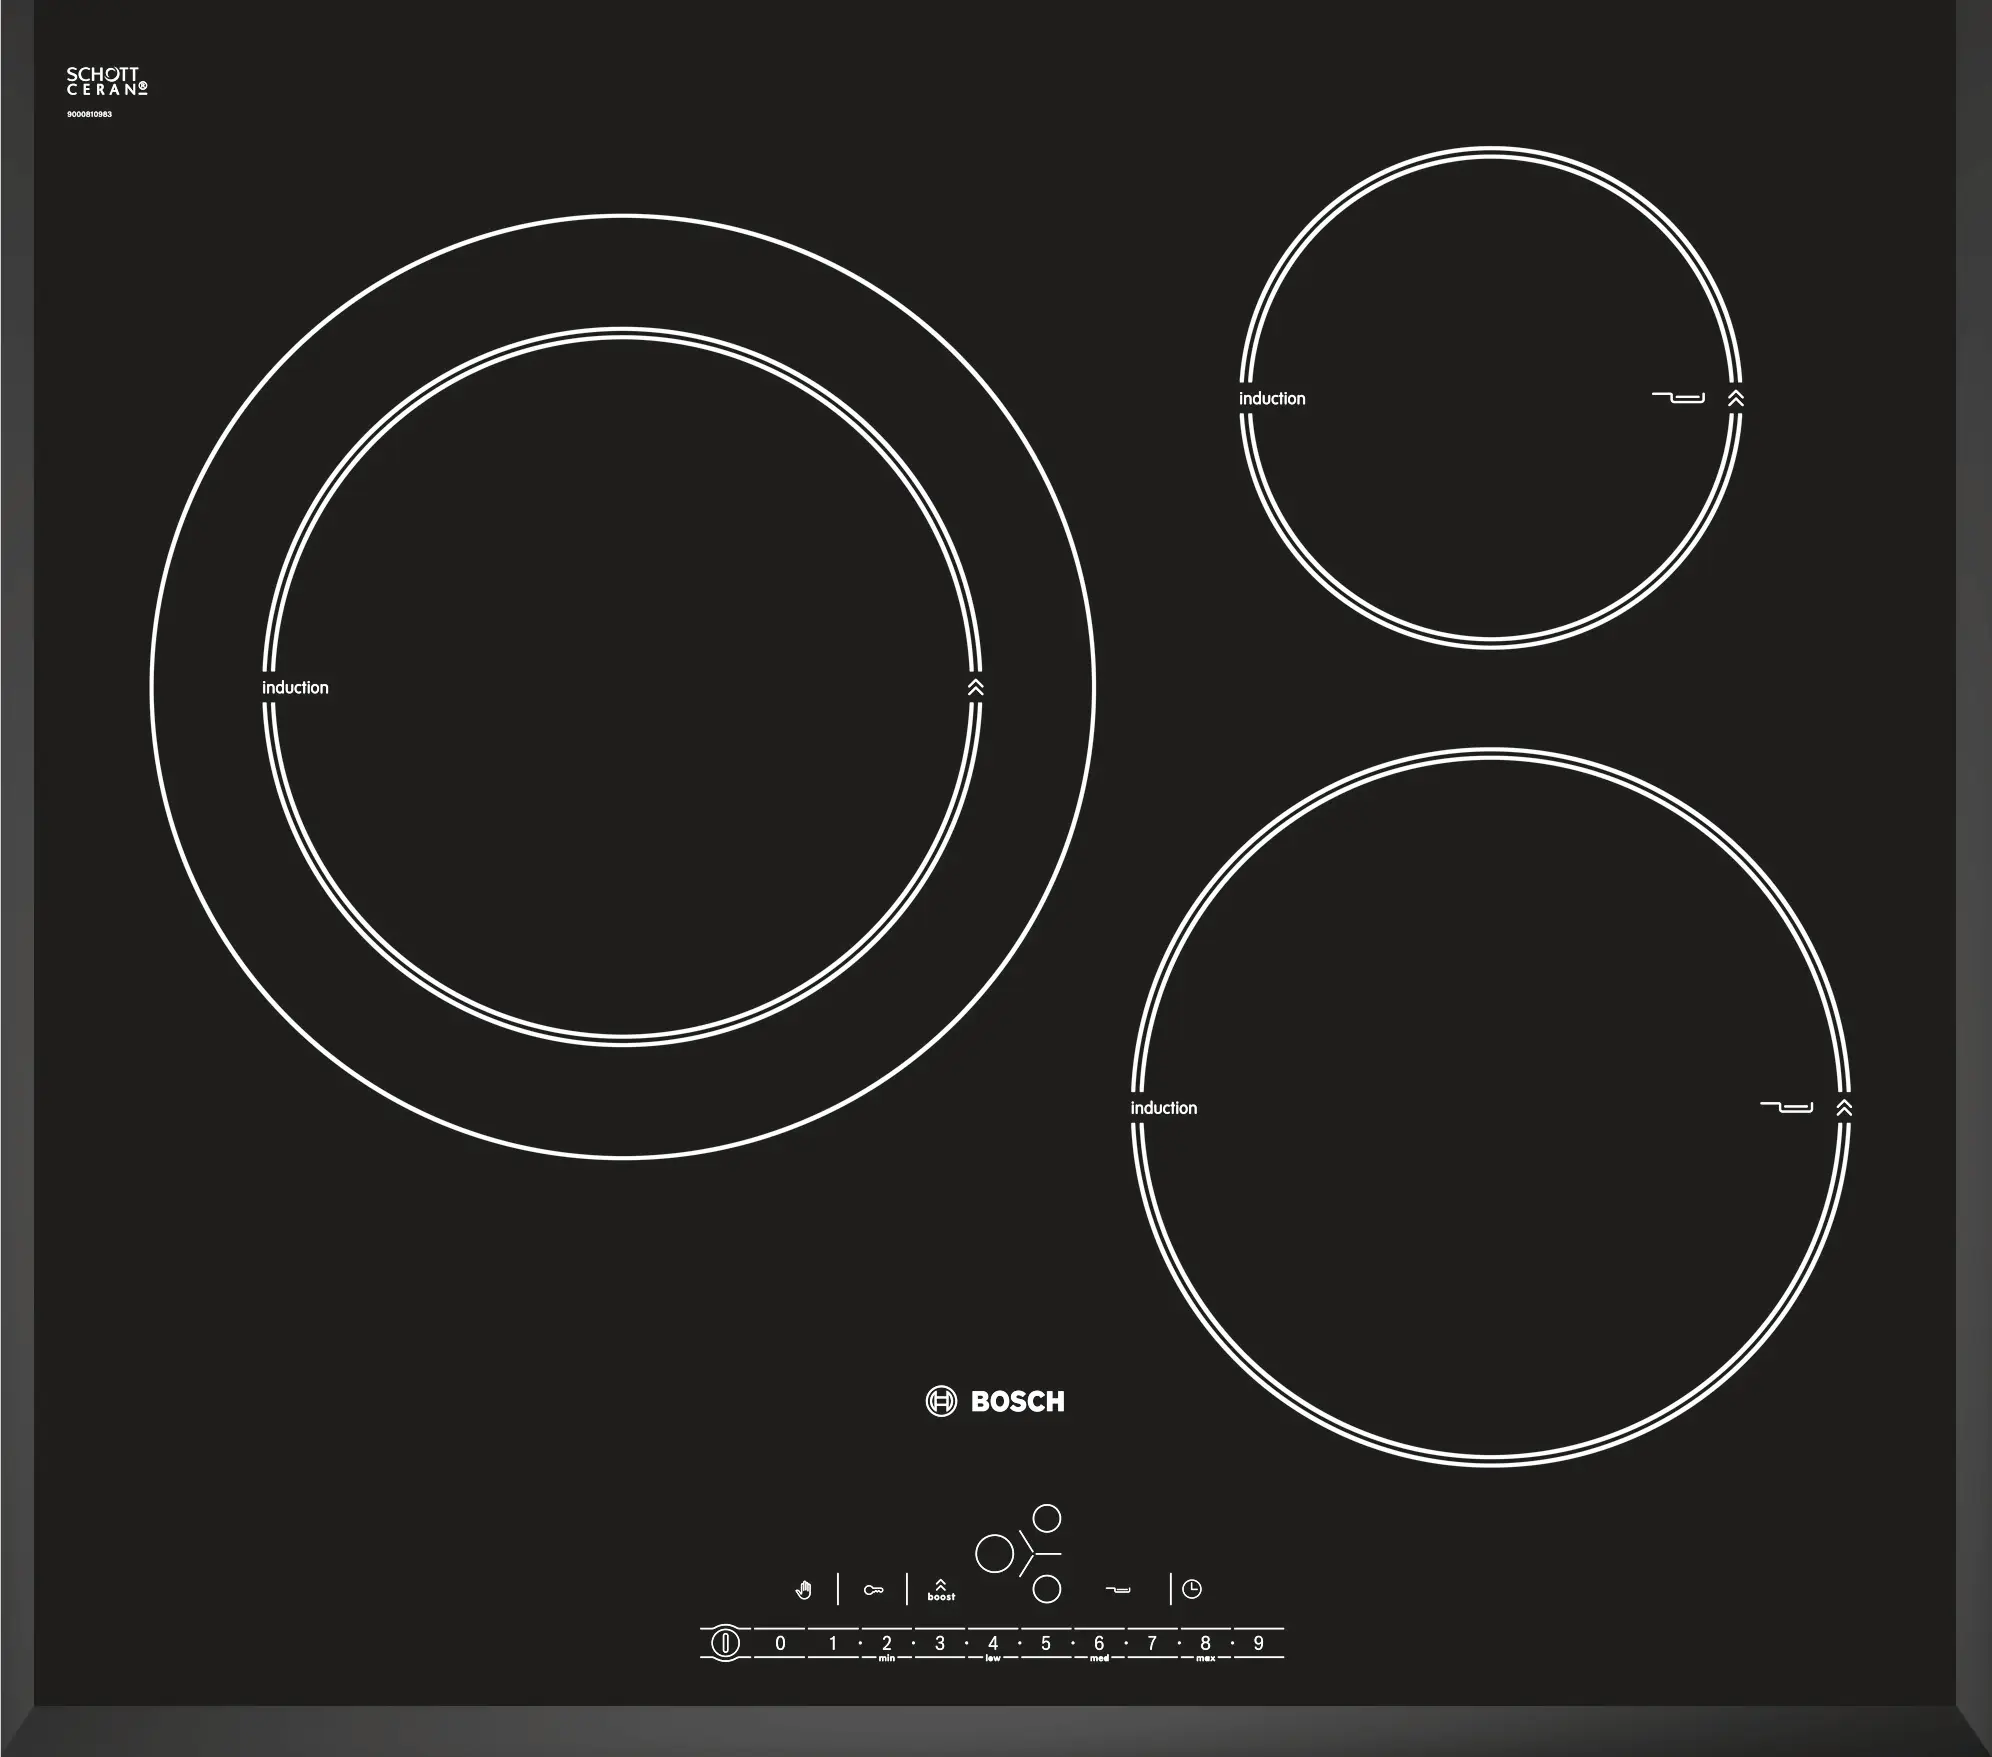Screen dimensions: 1992x1757
Task: Touch the Bosch logo
Action: click(x=995, y=1401)
